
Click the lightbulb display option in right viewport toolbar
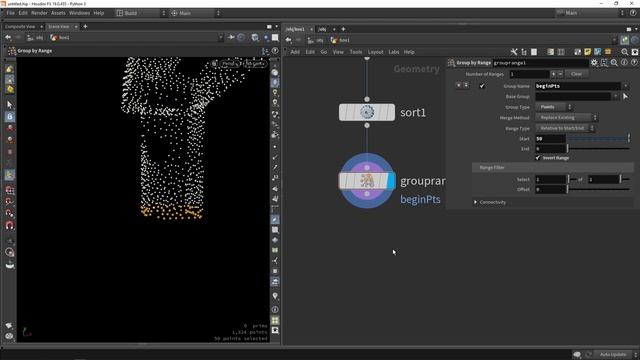[x=275, y=93]
